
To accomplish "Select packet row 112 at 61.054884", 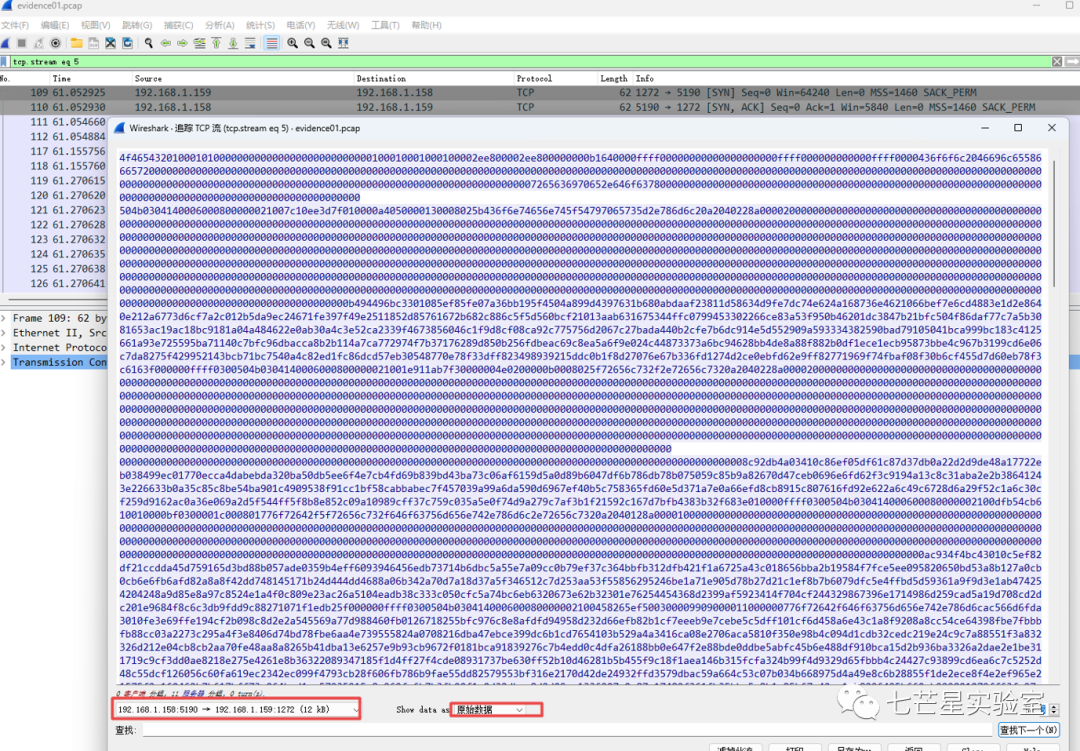I will (x=55, y=136).
